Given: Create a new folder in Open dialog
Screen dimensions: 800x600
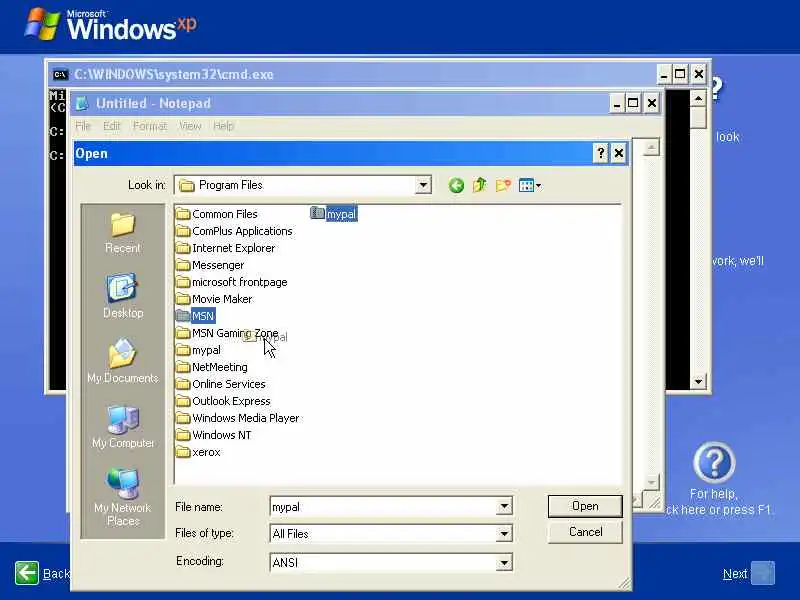Looking at the screenshot, I should pyautogui.click(x=503, y=185).
